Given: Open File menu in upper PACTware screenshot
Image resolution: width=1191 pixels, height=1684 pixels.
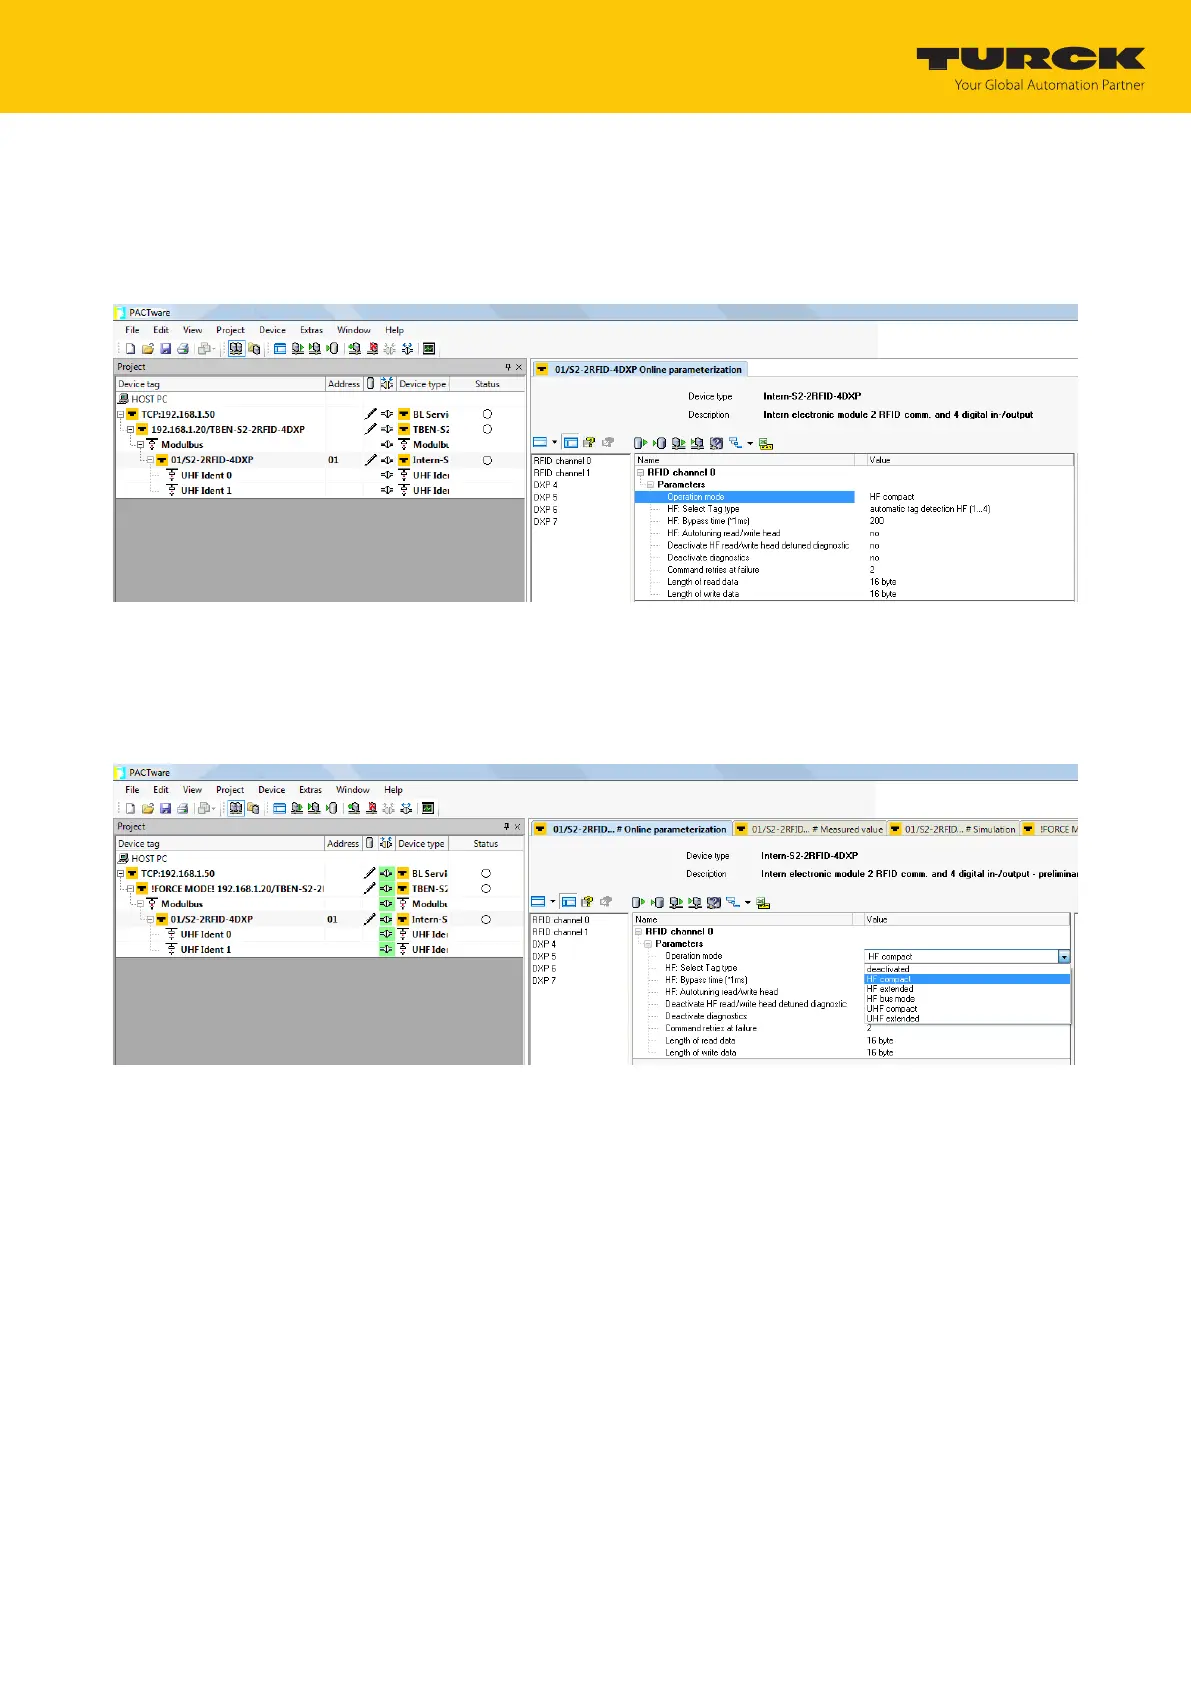Looking at the screenshot, I should [132, 330].
